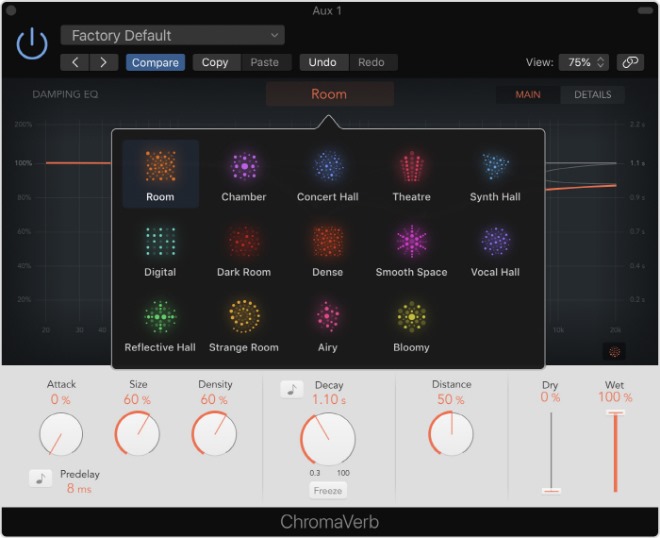Viewport: 660px width, 538px height.
Task: Toggle the plug-in power button
Action: pyautogui.click(x=32, y=44)
